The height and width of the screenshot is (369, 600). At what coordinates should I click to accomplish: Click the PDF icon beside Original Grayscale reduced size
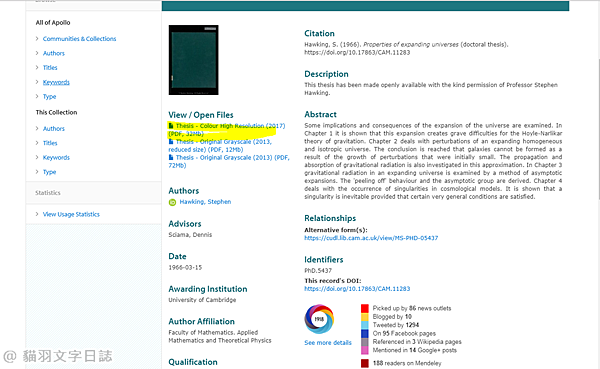pyautogui.click(x=171, y=142)
